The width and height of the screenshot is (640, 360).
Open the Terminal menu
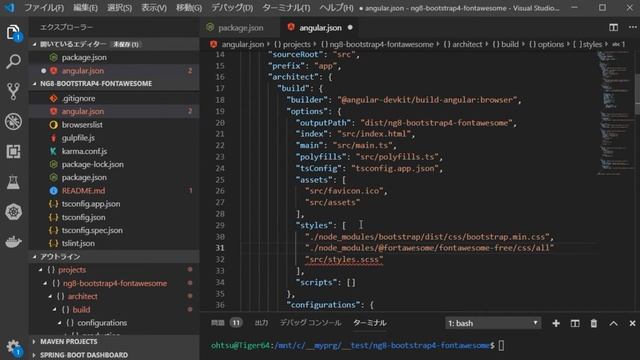286,8
